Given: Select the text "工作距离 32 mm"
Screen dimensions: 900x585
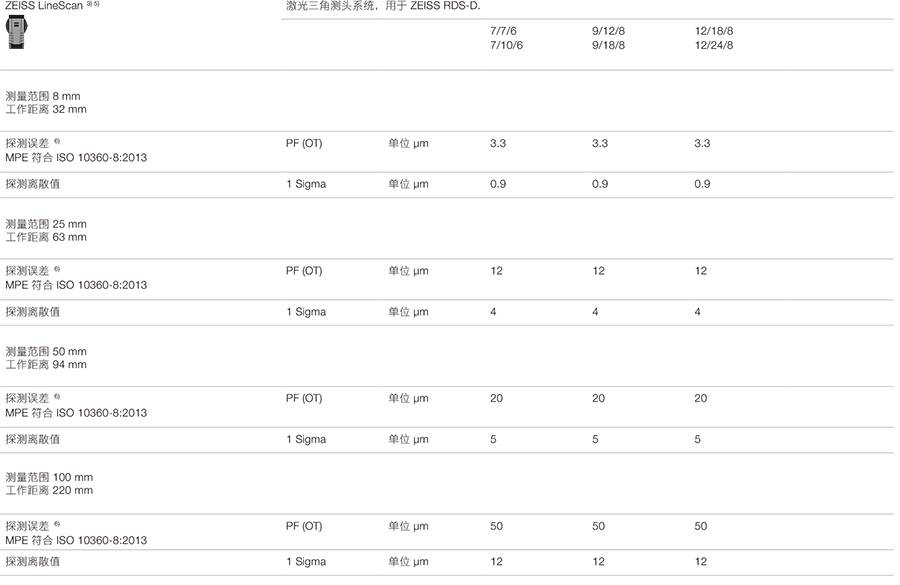Looking at the screenshot, I should [46, 109].
